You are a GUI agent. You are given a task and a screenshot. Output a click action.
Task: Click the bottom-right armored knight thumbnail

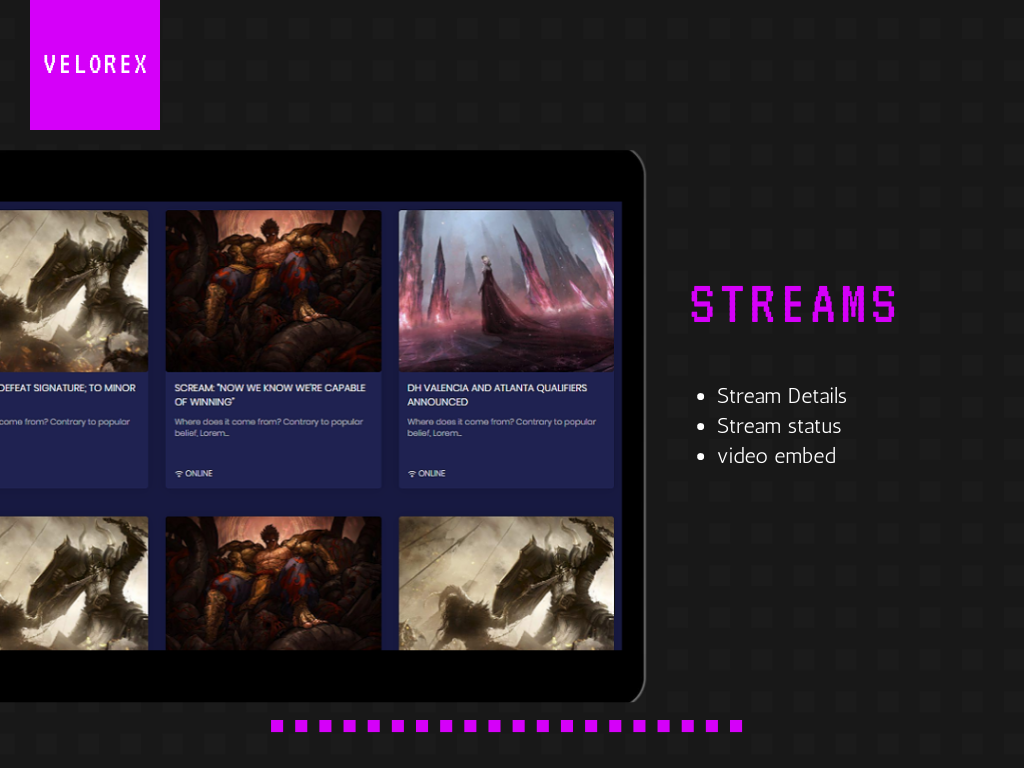click(506, 583)
